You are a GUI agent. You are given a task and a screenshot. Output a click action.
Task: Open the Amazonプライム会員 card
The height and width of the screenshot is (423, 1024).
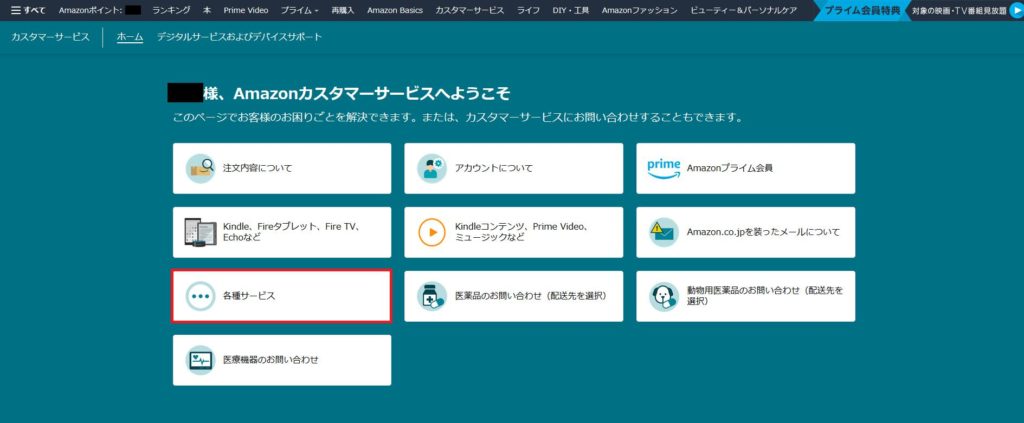[x=746, y=168]
